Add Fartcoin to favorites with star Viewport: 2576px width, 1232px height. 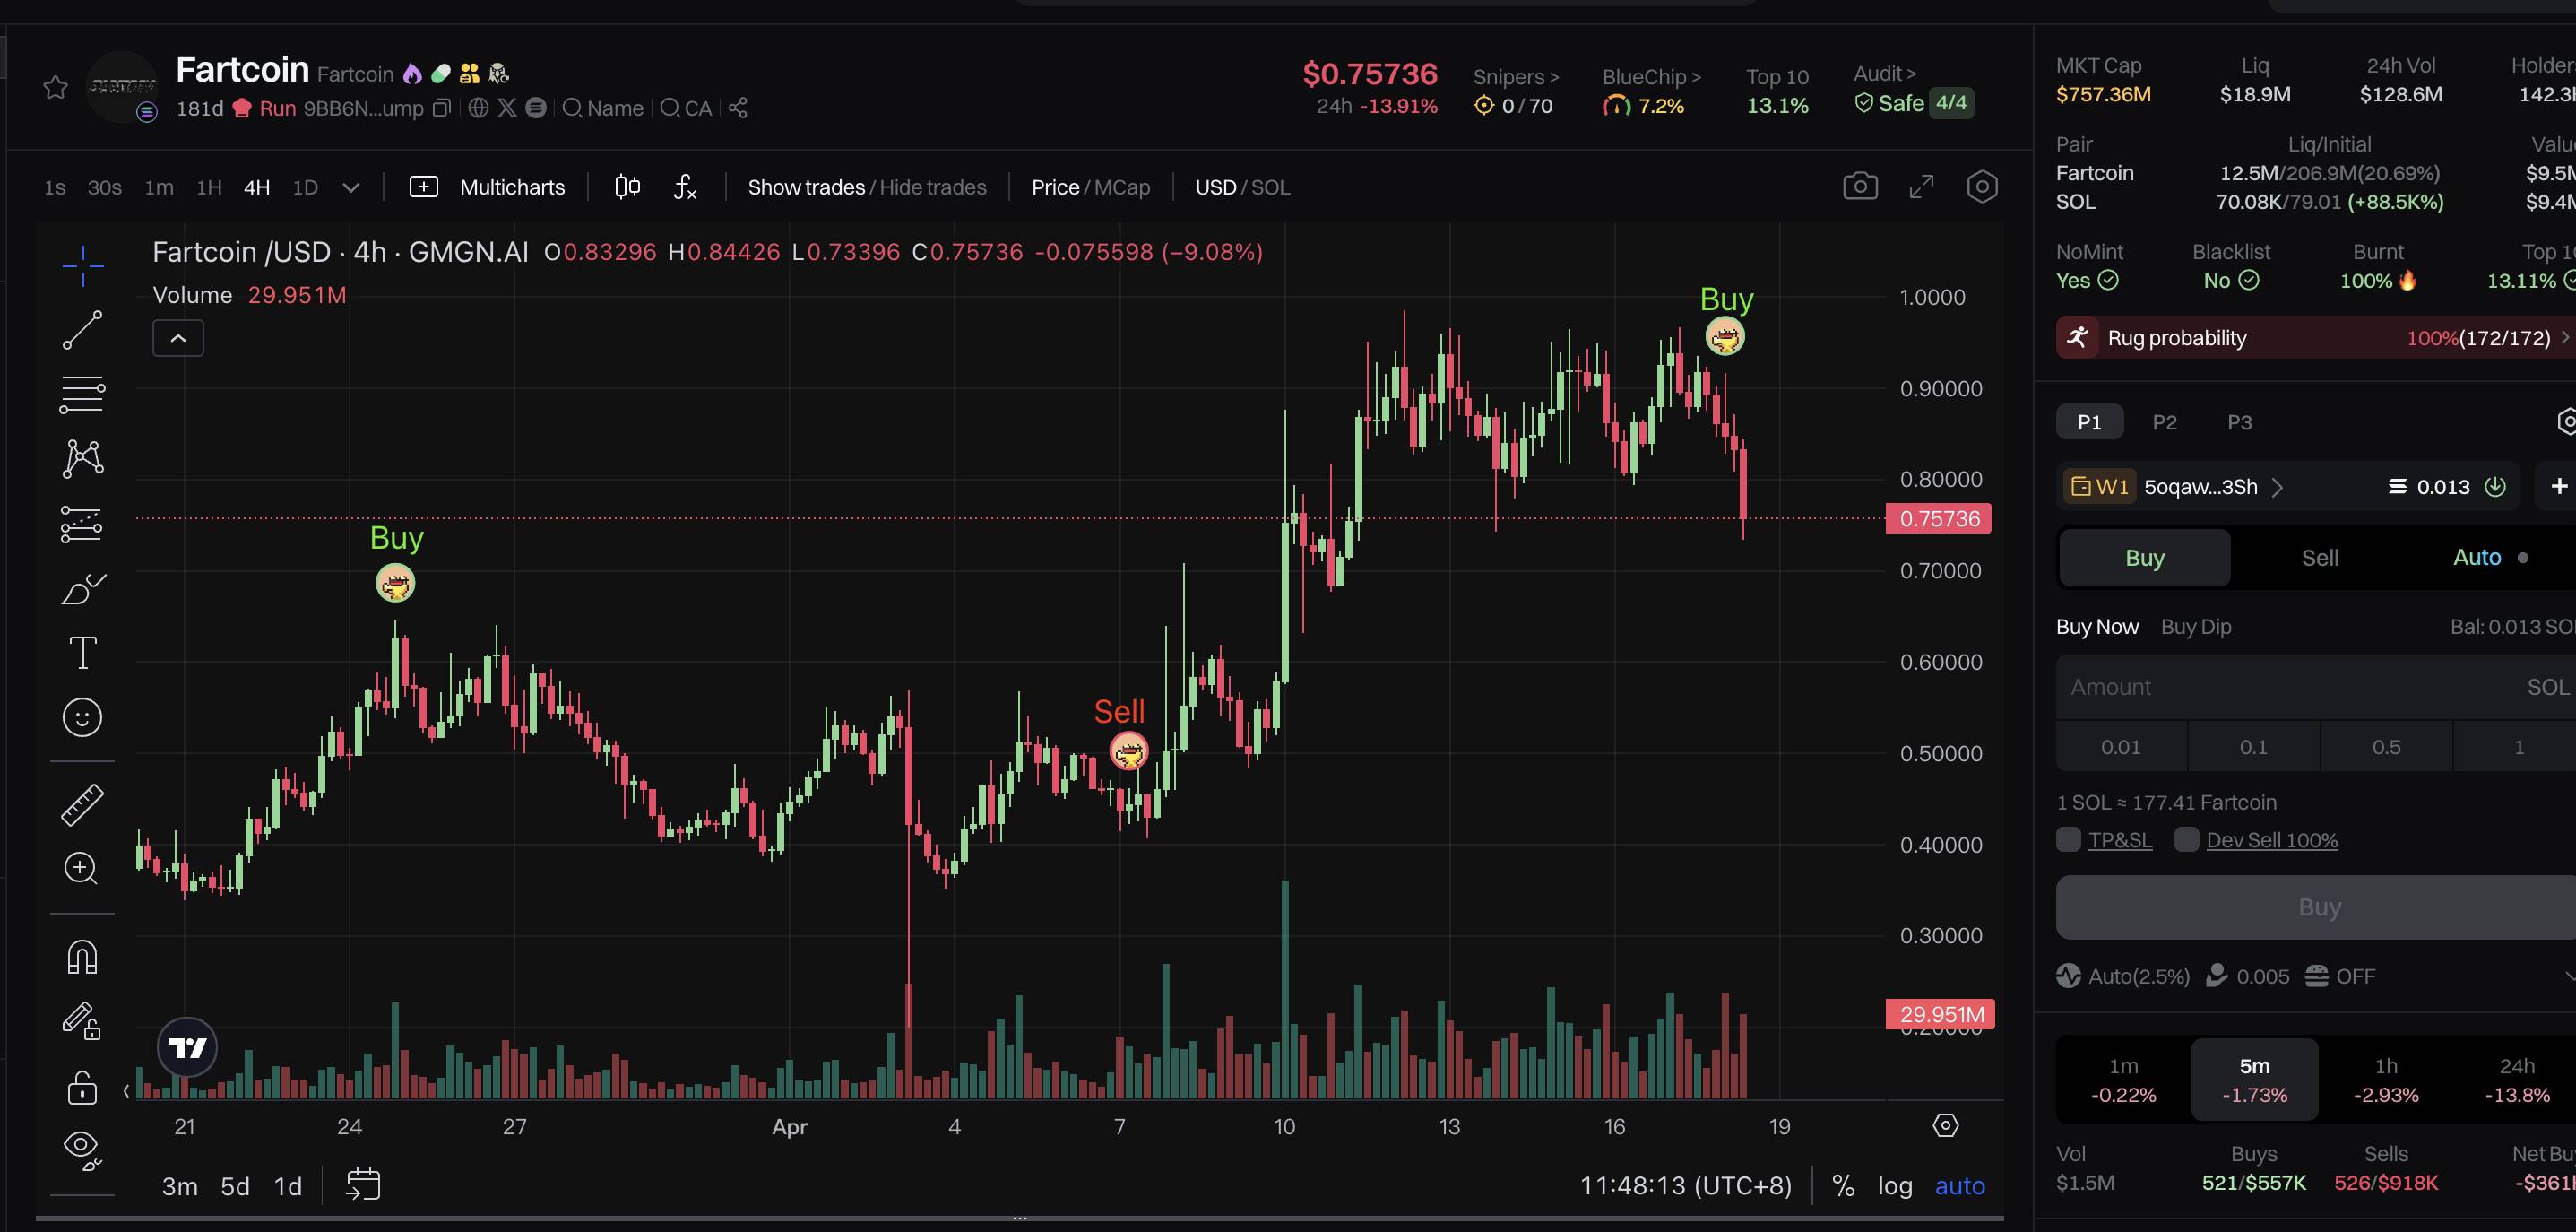click(55, 88)
